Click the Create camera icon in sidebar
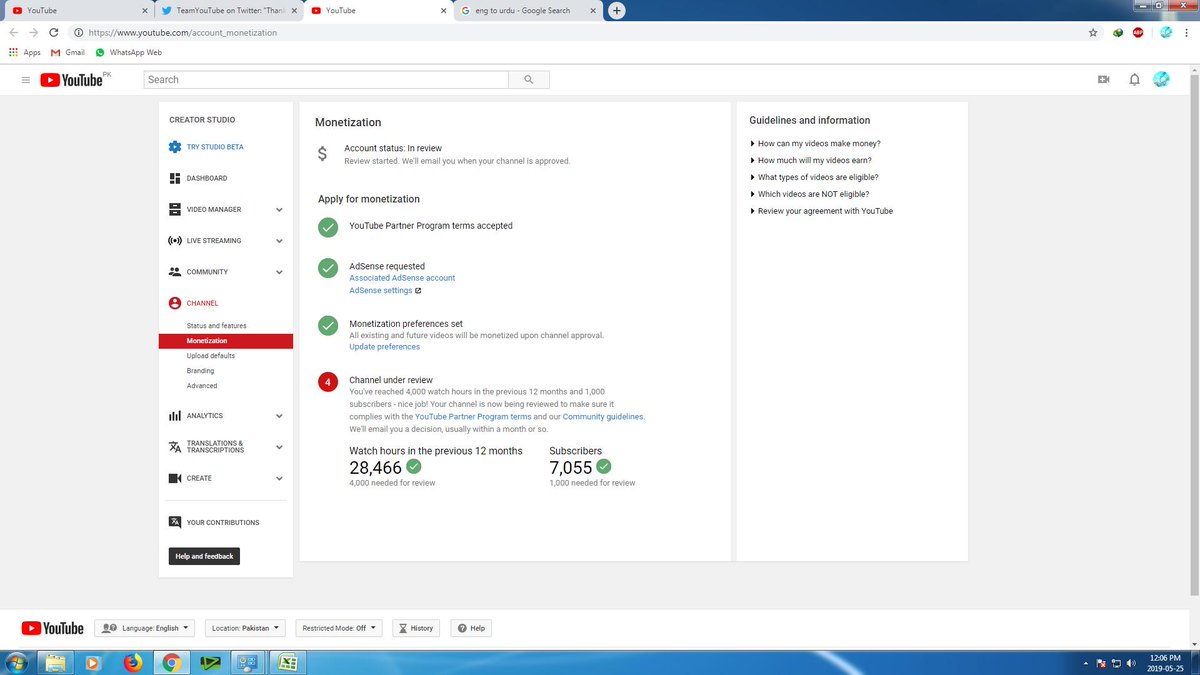 click(175, 478)
